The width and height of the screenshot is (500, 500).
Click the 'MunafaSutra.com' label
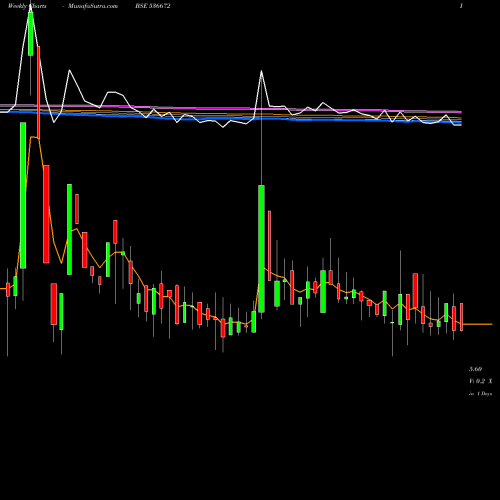93,6
